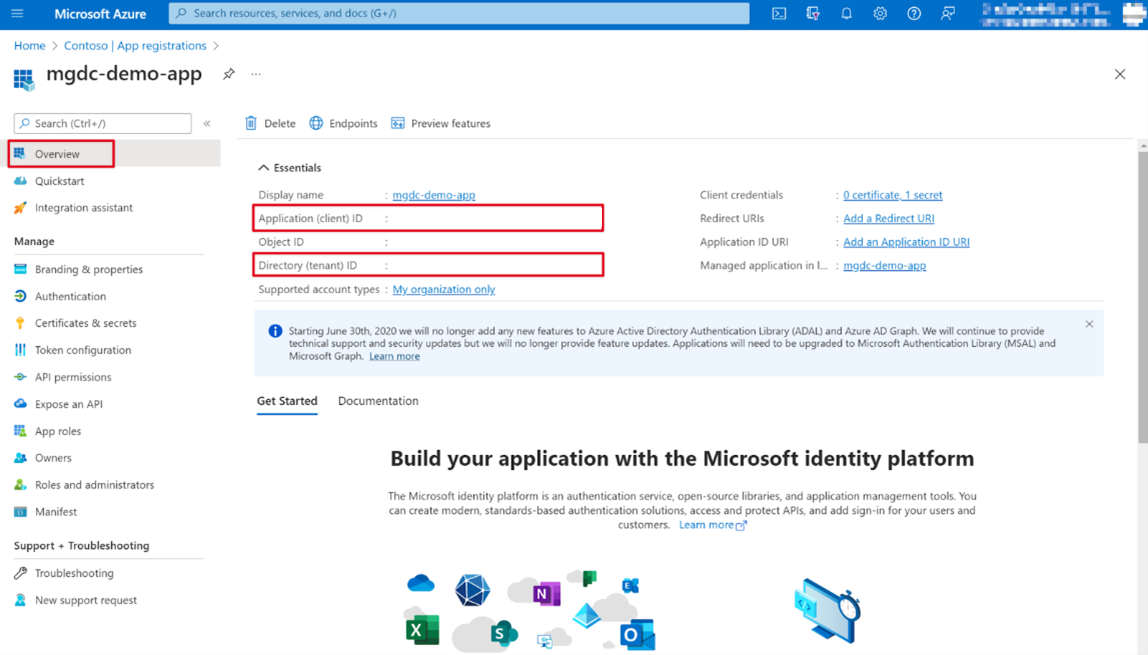Select the Get Started tab
Image resolution: width=1148 pixels, height=655 pixels.
tap(287, 400)
